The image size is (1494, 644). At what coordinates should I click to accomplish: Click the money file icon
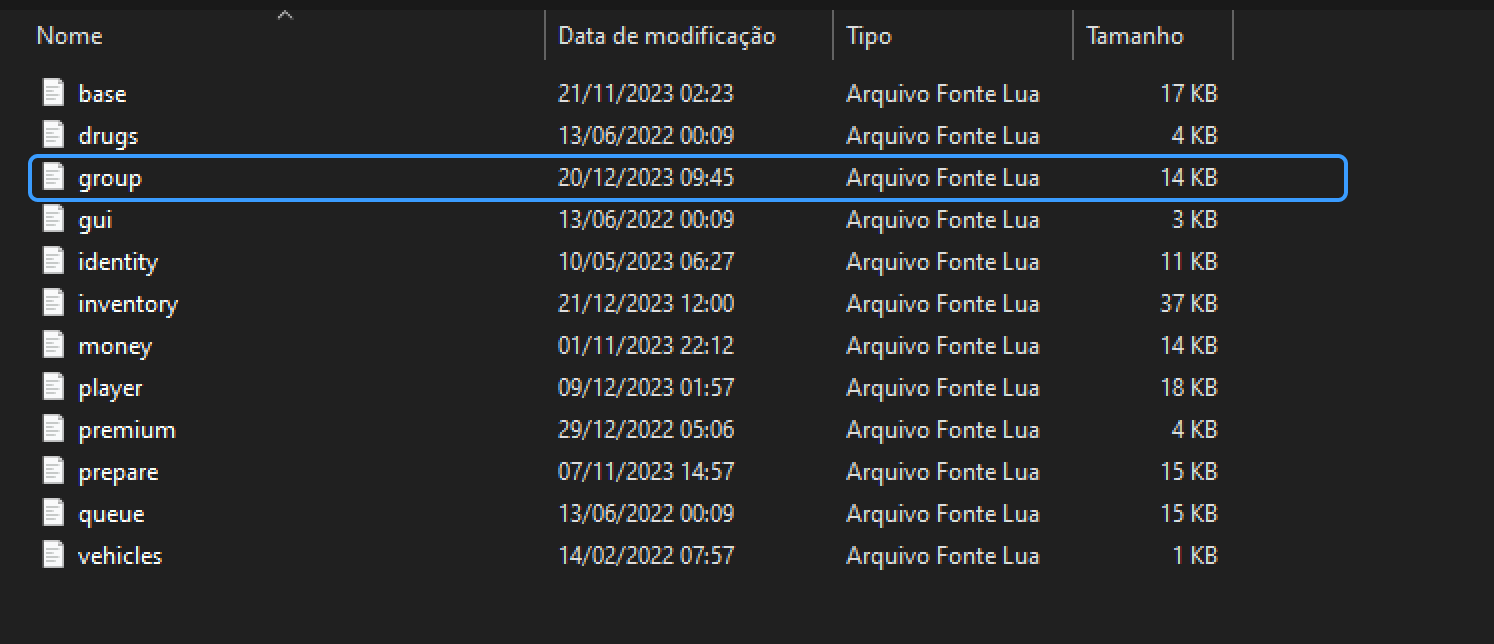point(54,346)
